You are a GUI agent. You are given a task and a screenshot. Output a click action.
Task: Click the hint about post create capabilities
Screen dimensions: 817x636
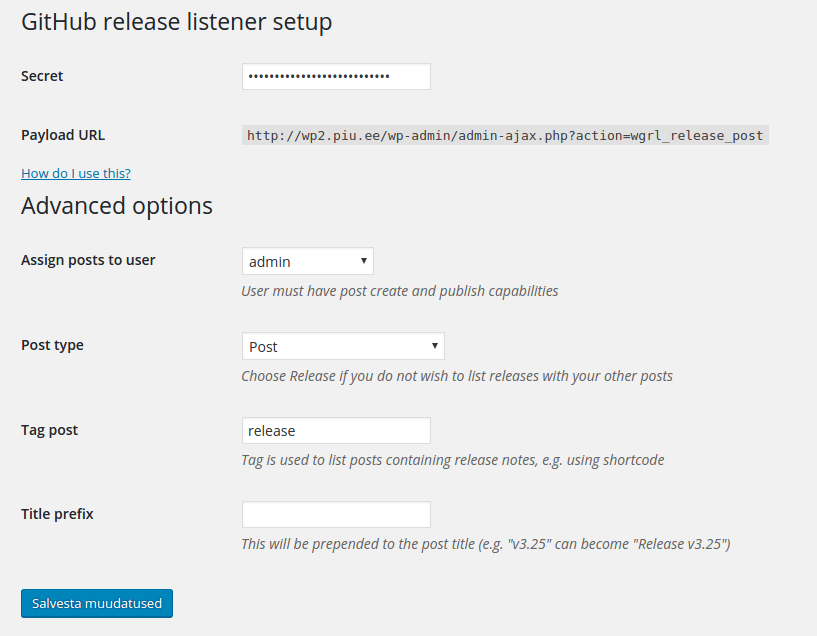[x=400, y=291]
